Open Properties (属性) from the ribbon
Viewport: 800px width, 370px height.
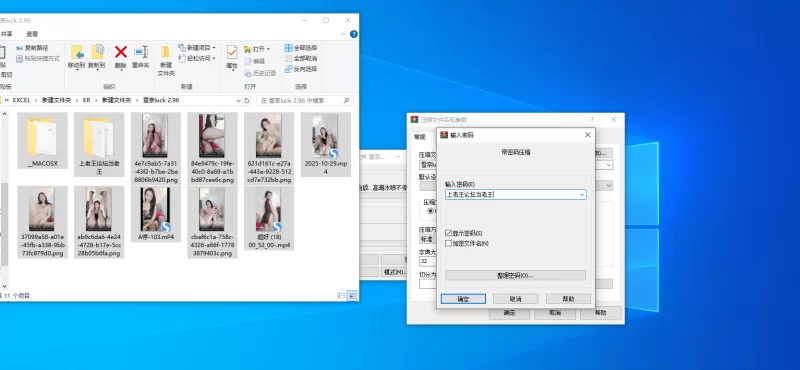coord(232,56)
